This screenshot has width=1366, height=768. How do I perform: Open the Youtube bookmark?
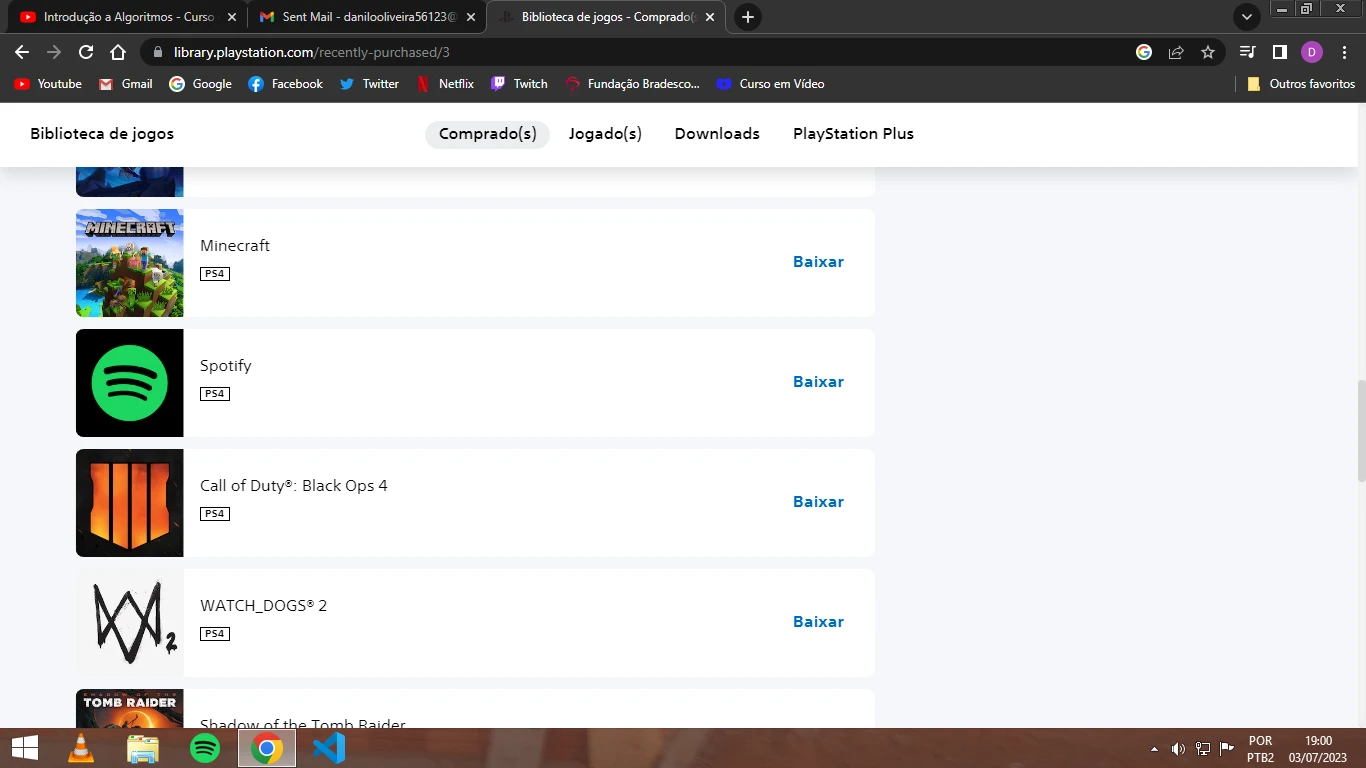coord(48,84)
